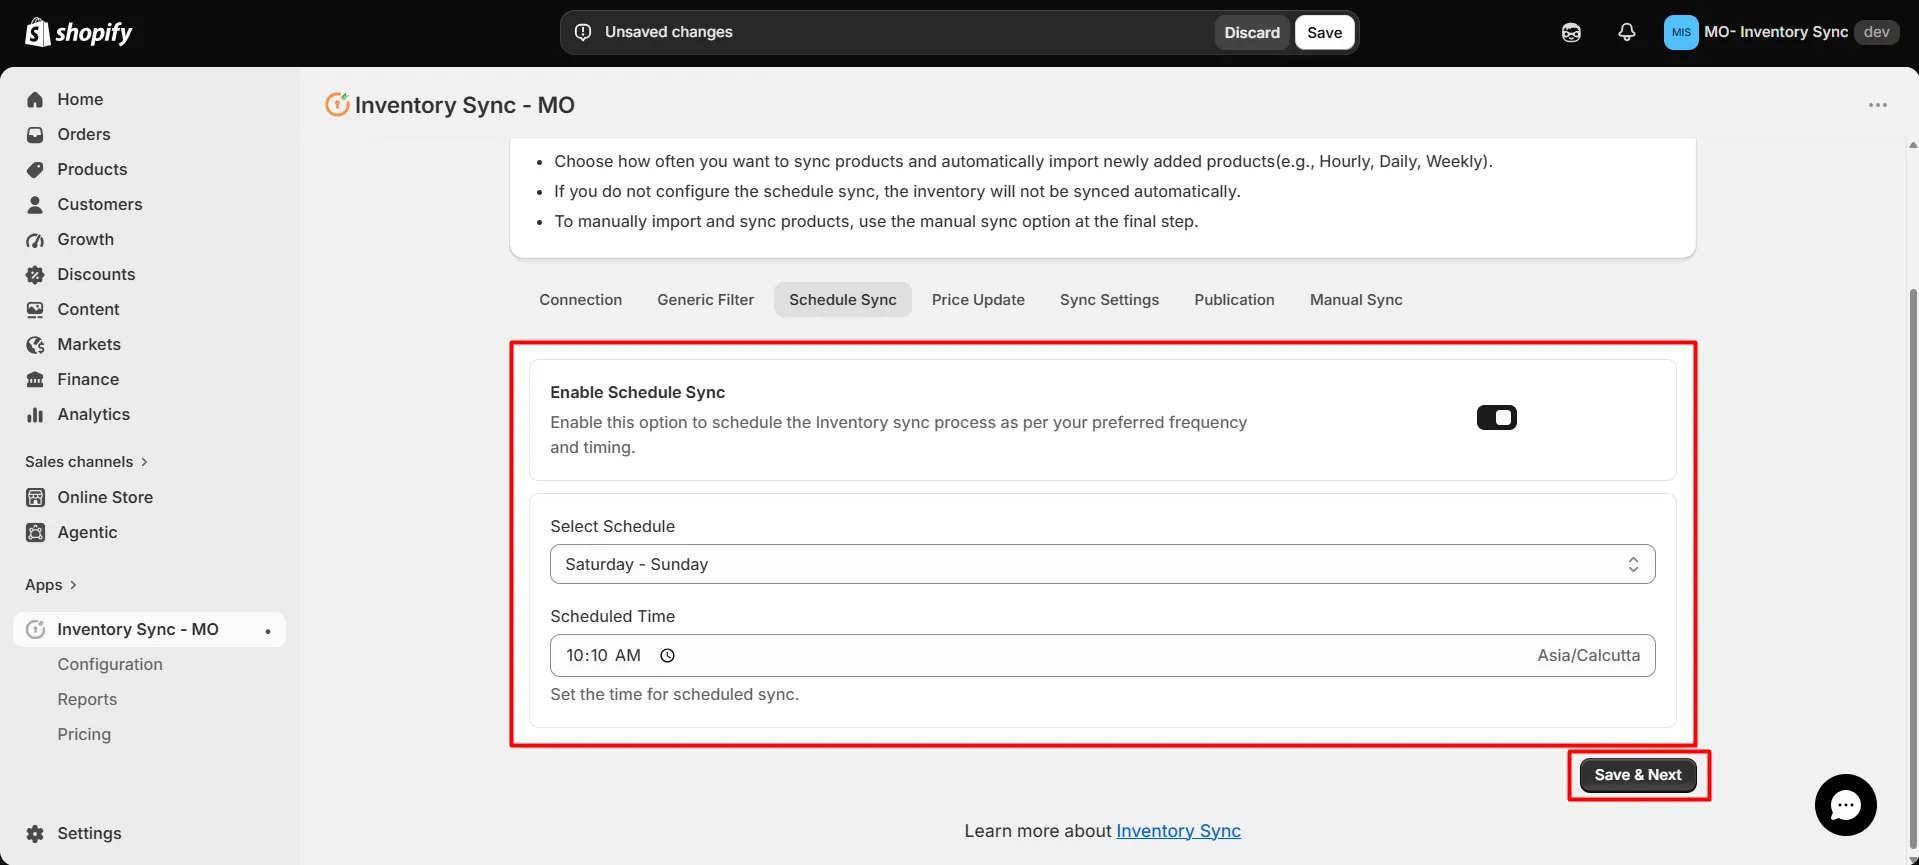This screenshot has height=865, width=1919.
Task: Click the Products tag icon
Action: [35, 170]
